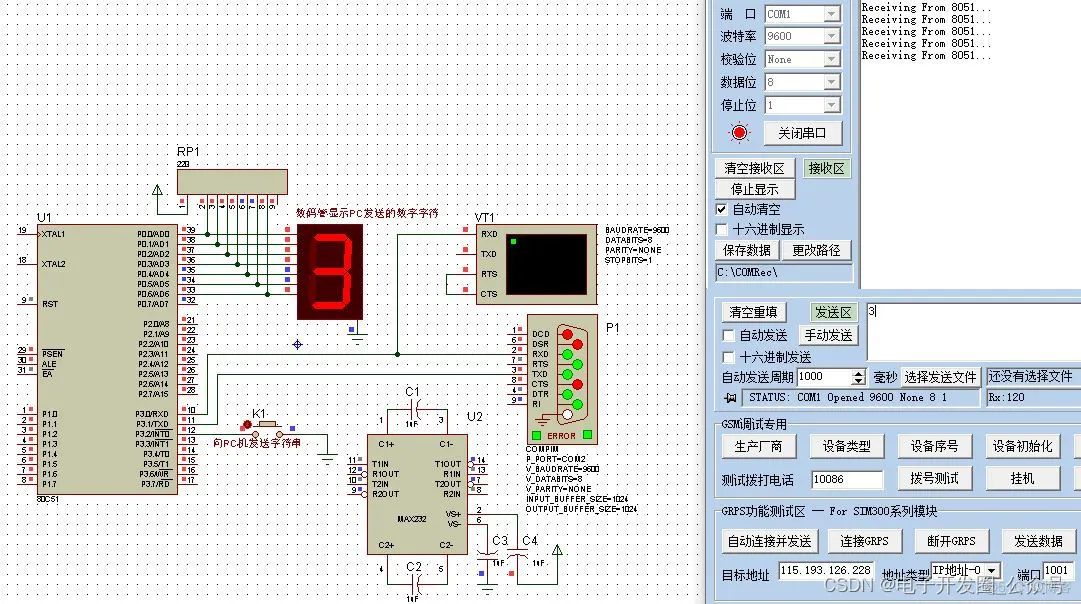Open the 端口 COM1 dropdown
1081x604 pixels.
(832, 14)
